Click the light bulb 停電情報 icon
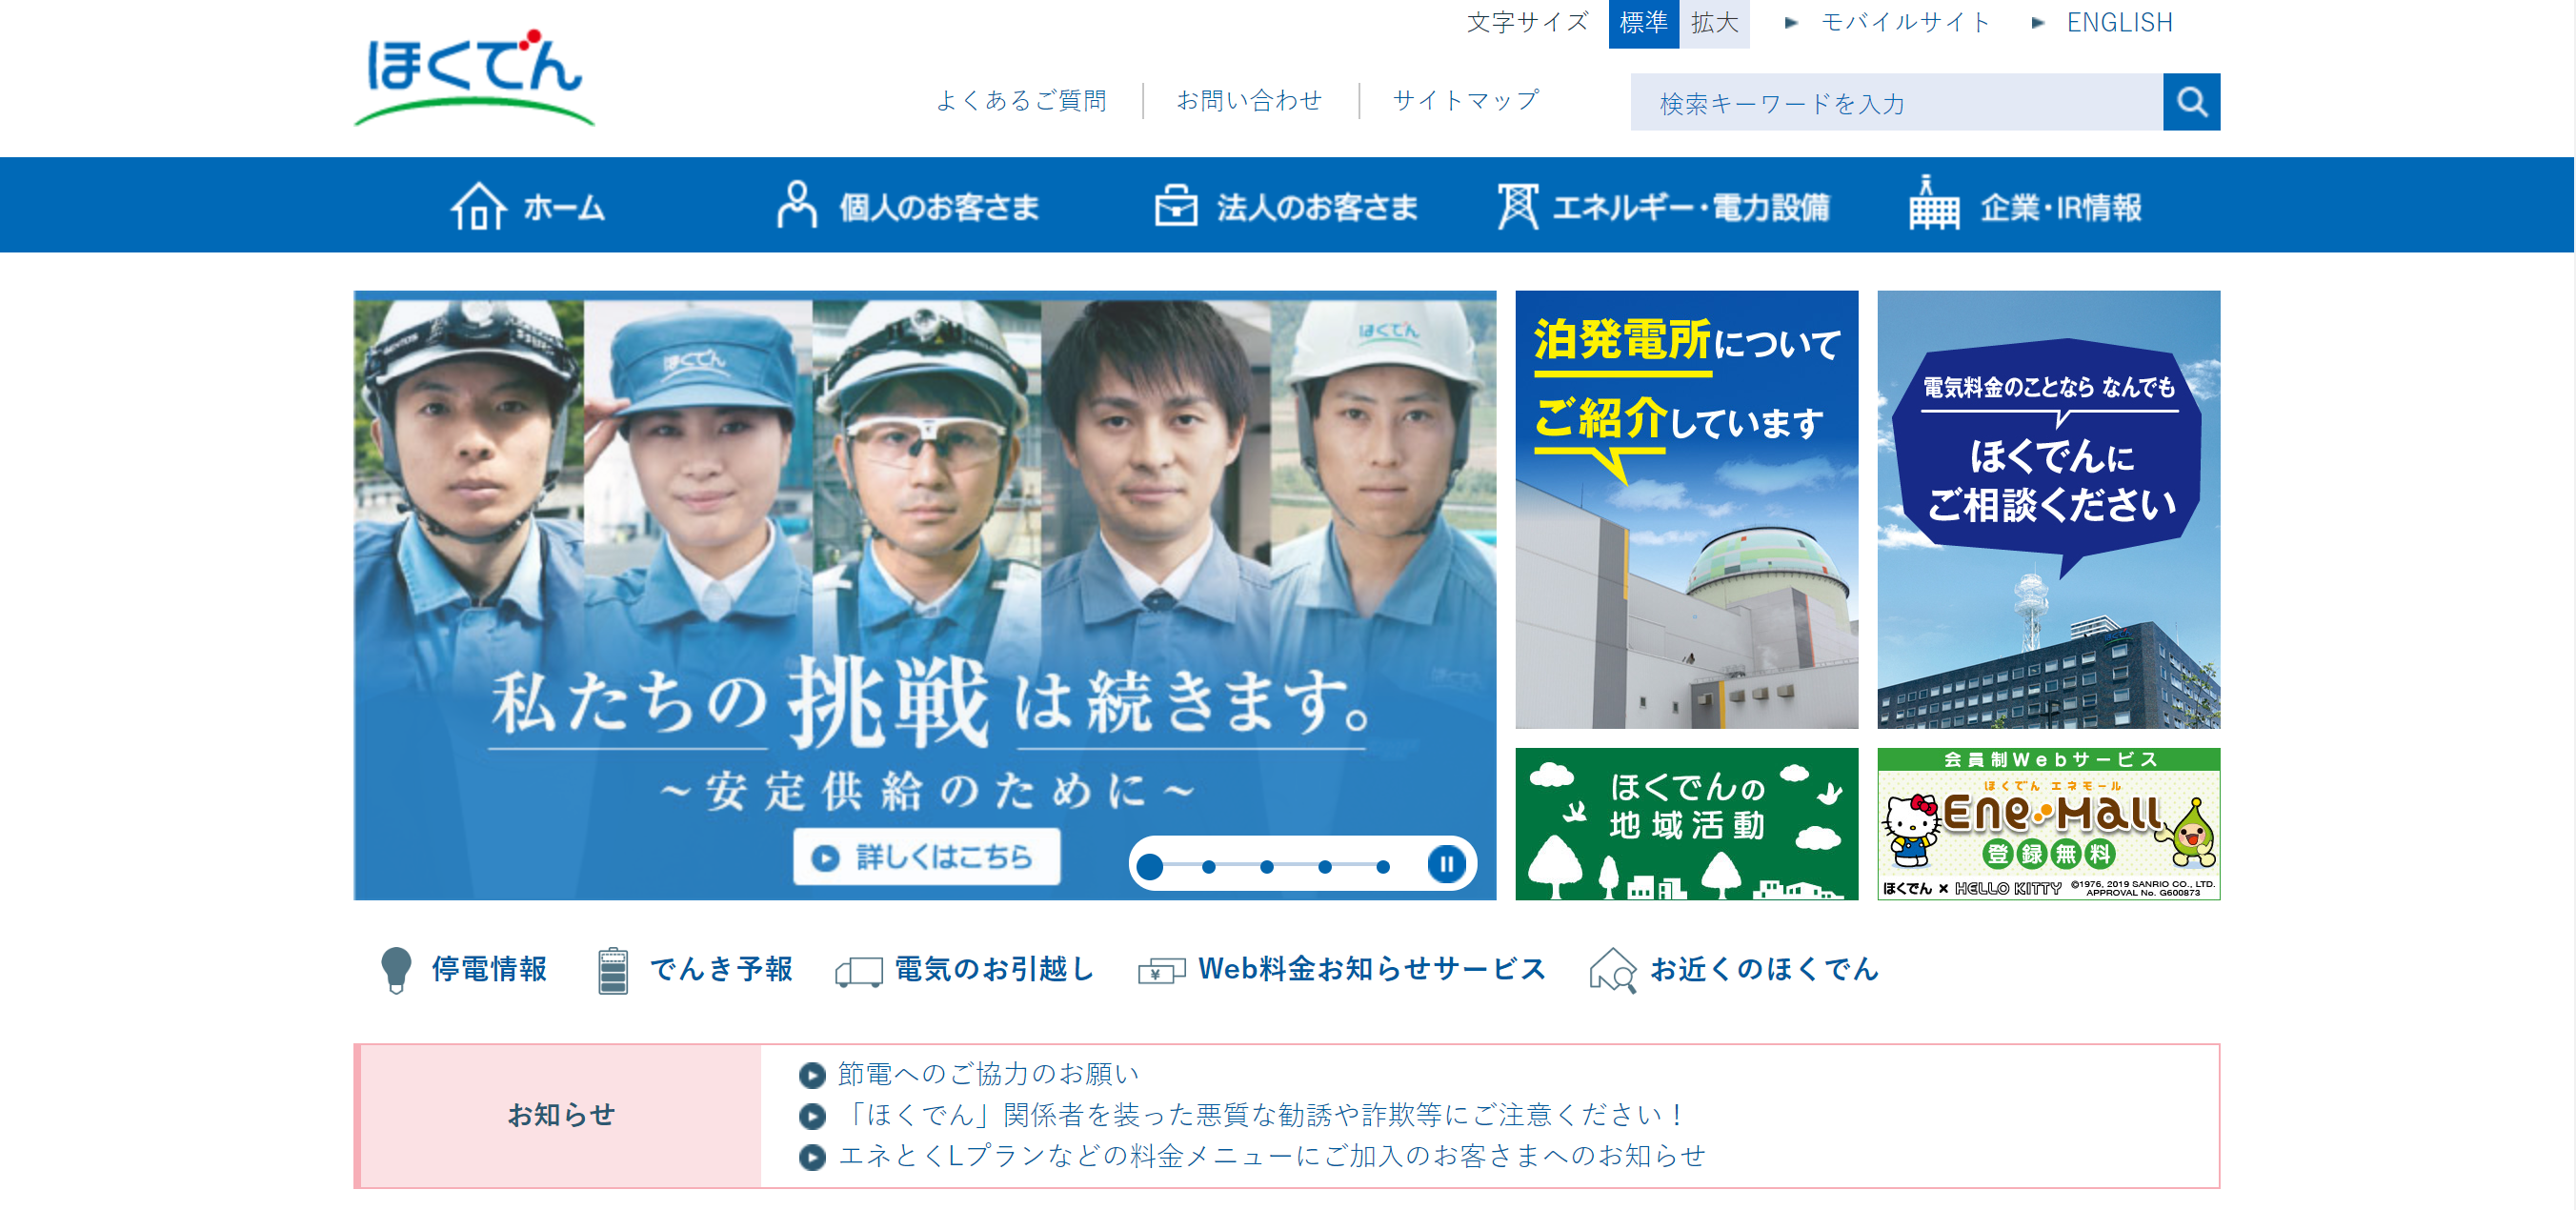Screen dimensions: 2576x1210 pos(396,969)
